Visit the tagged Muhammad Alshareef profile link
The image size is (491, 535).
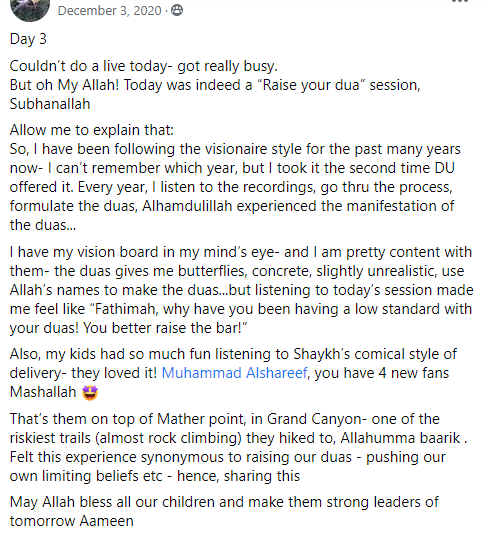click(x=234, y=373)
